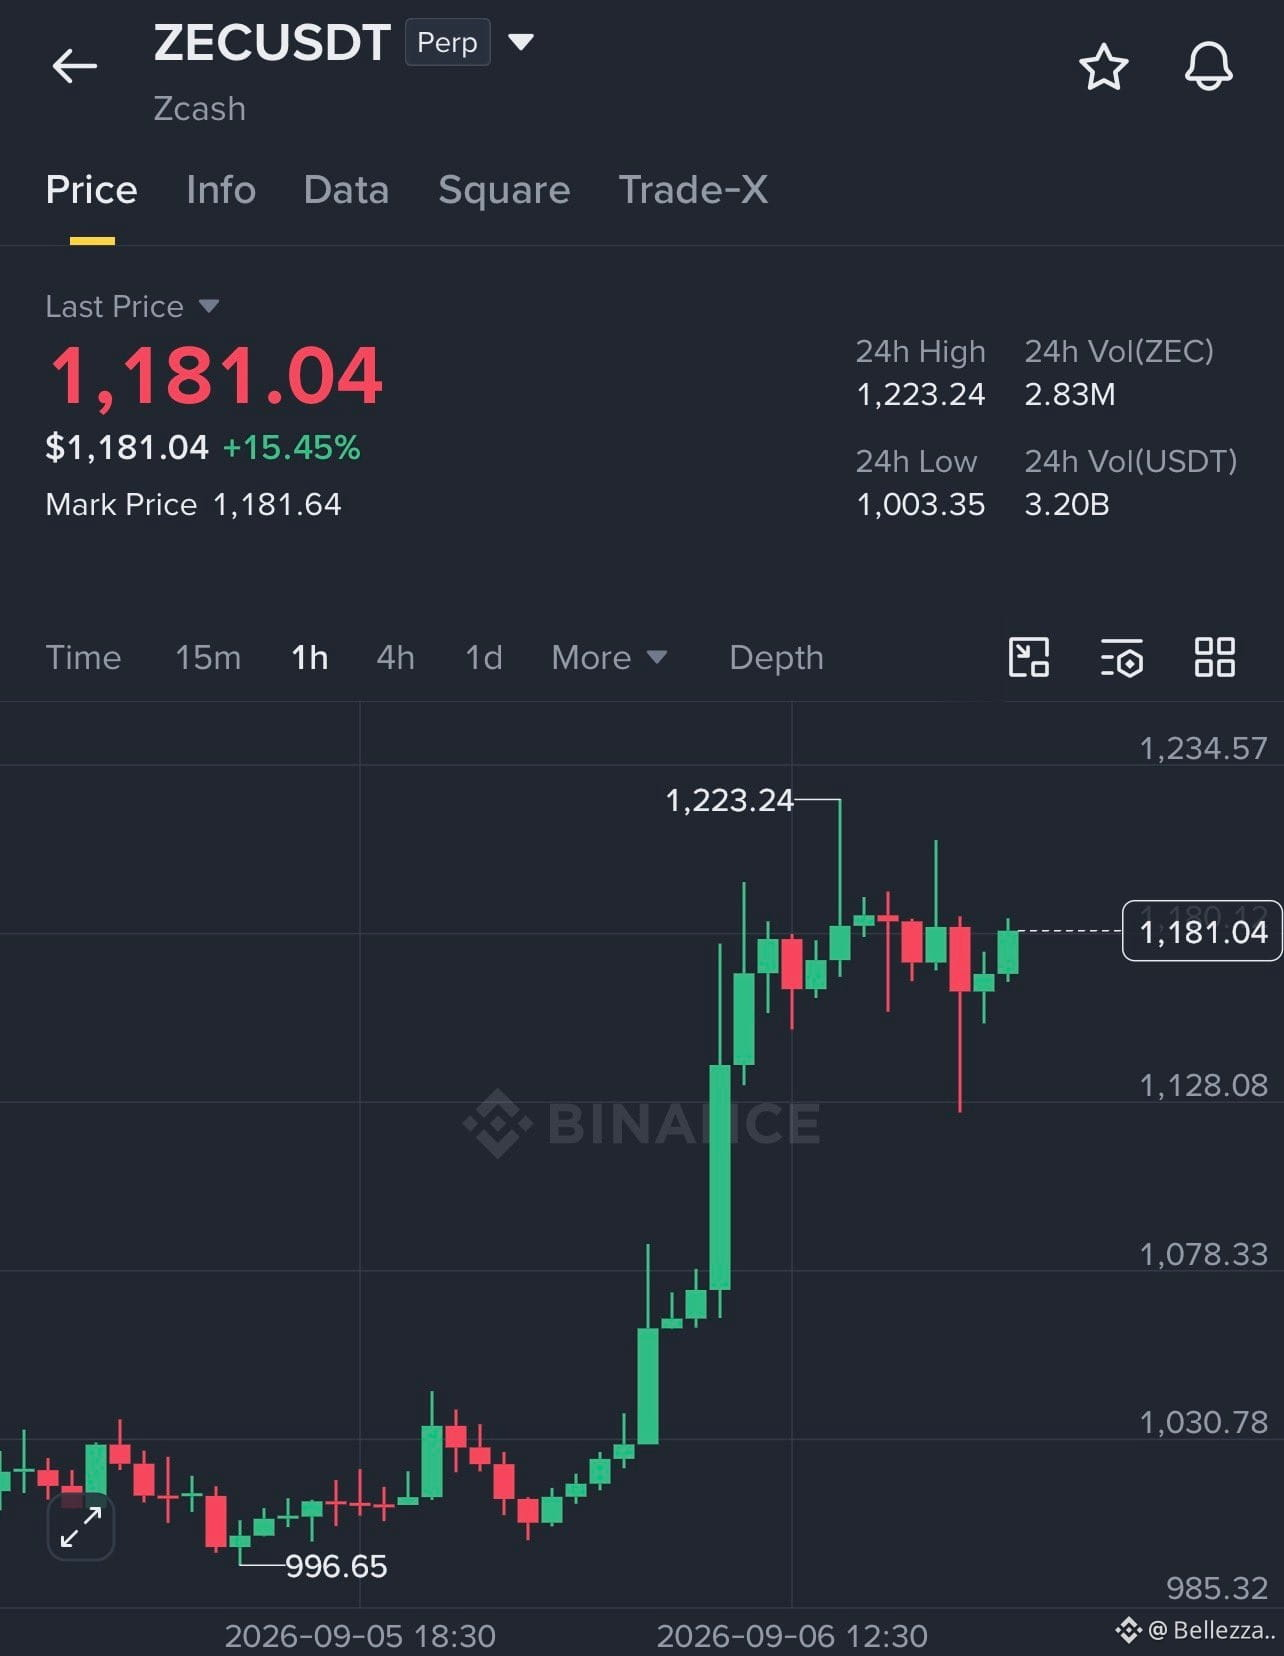This screenshot has height=1656, width=1284.
Task: Expand the ZECUSDT pair selector arrow
Action: point(521,42)
